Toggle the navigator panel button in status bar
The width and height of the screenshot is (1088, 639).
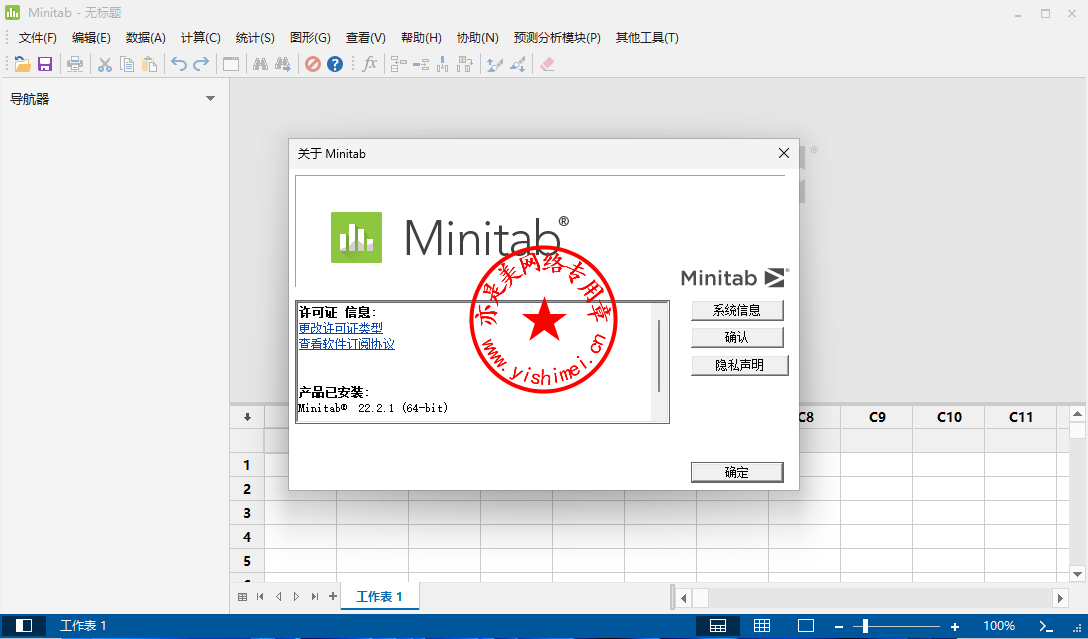24,626
